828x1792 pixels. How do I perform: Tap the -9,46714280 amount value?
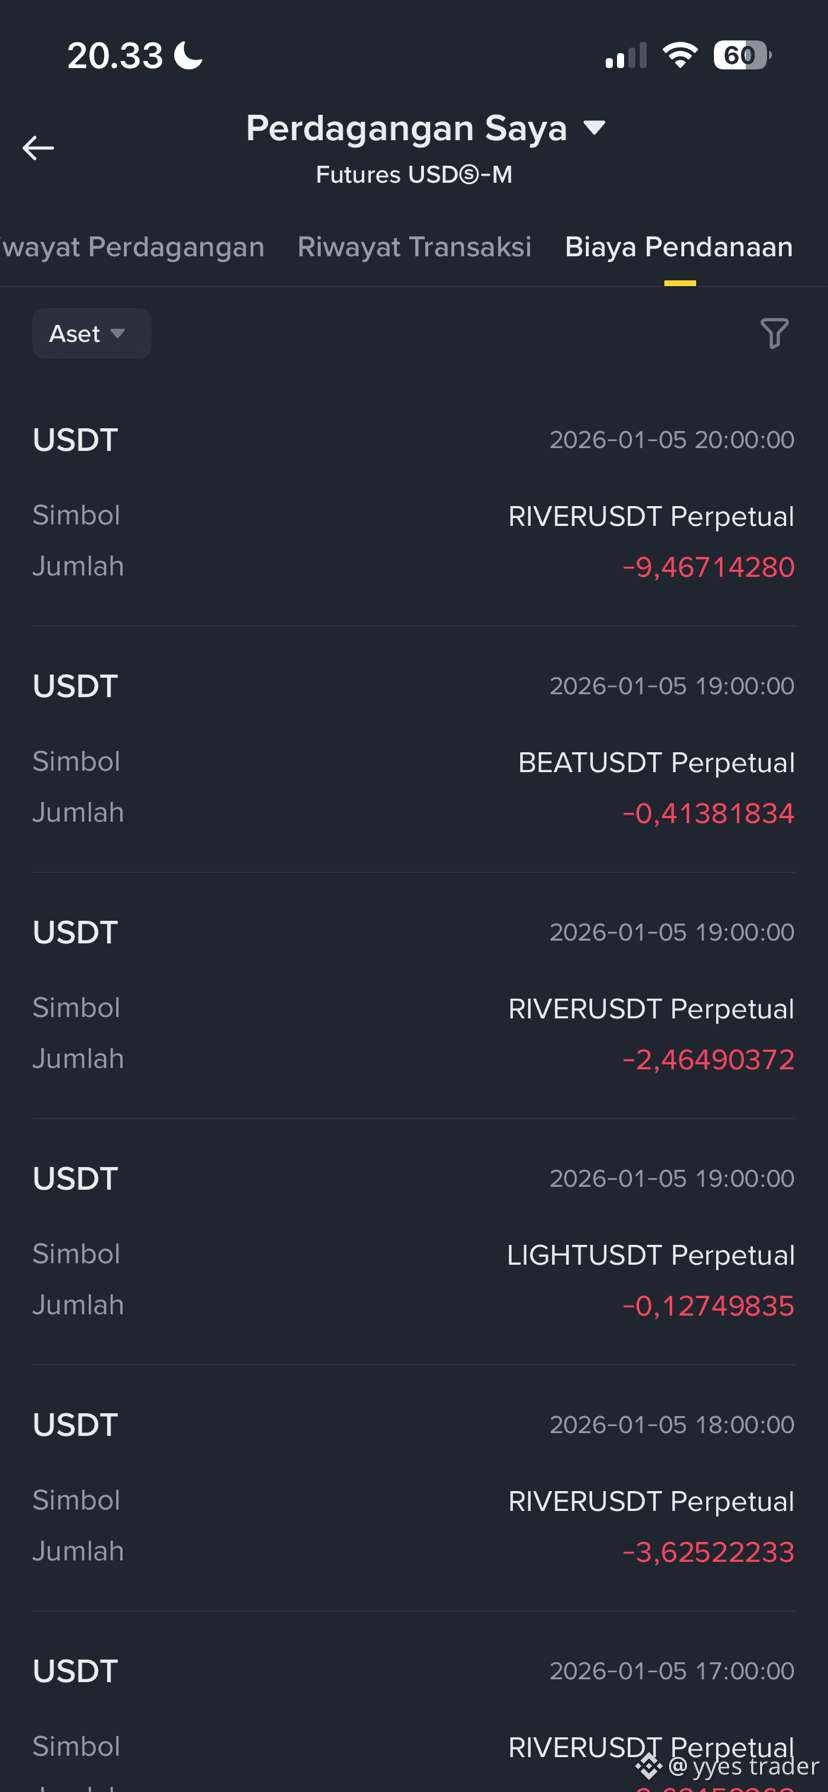pyautogui.click(x=708, y=567)
